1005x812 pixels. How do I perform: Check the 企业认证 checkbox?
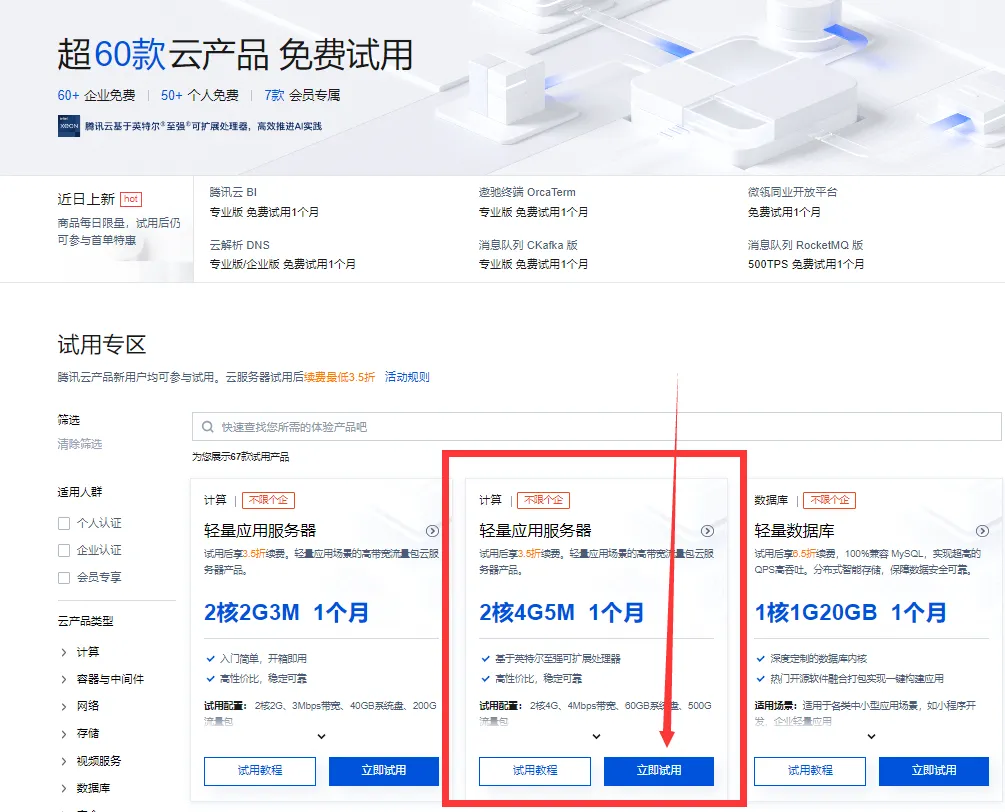coord(64,551)
